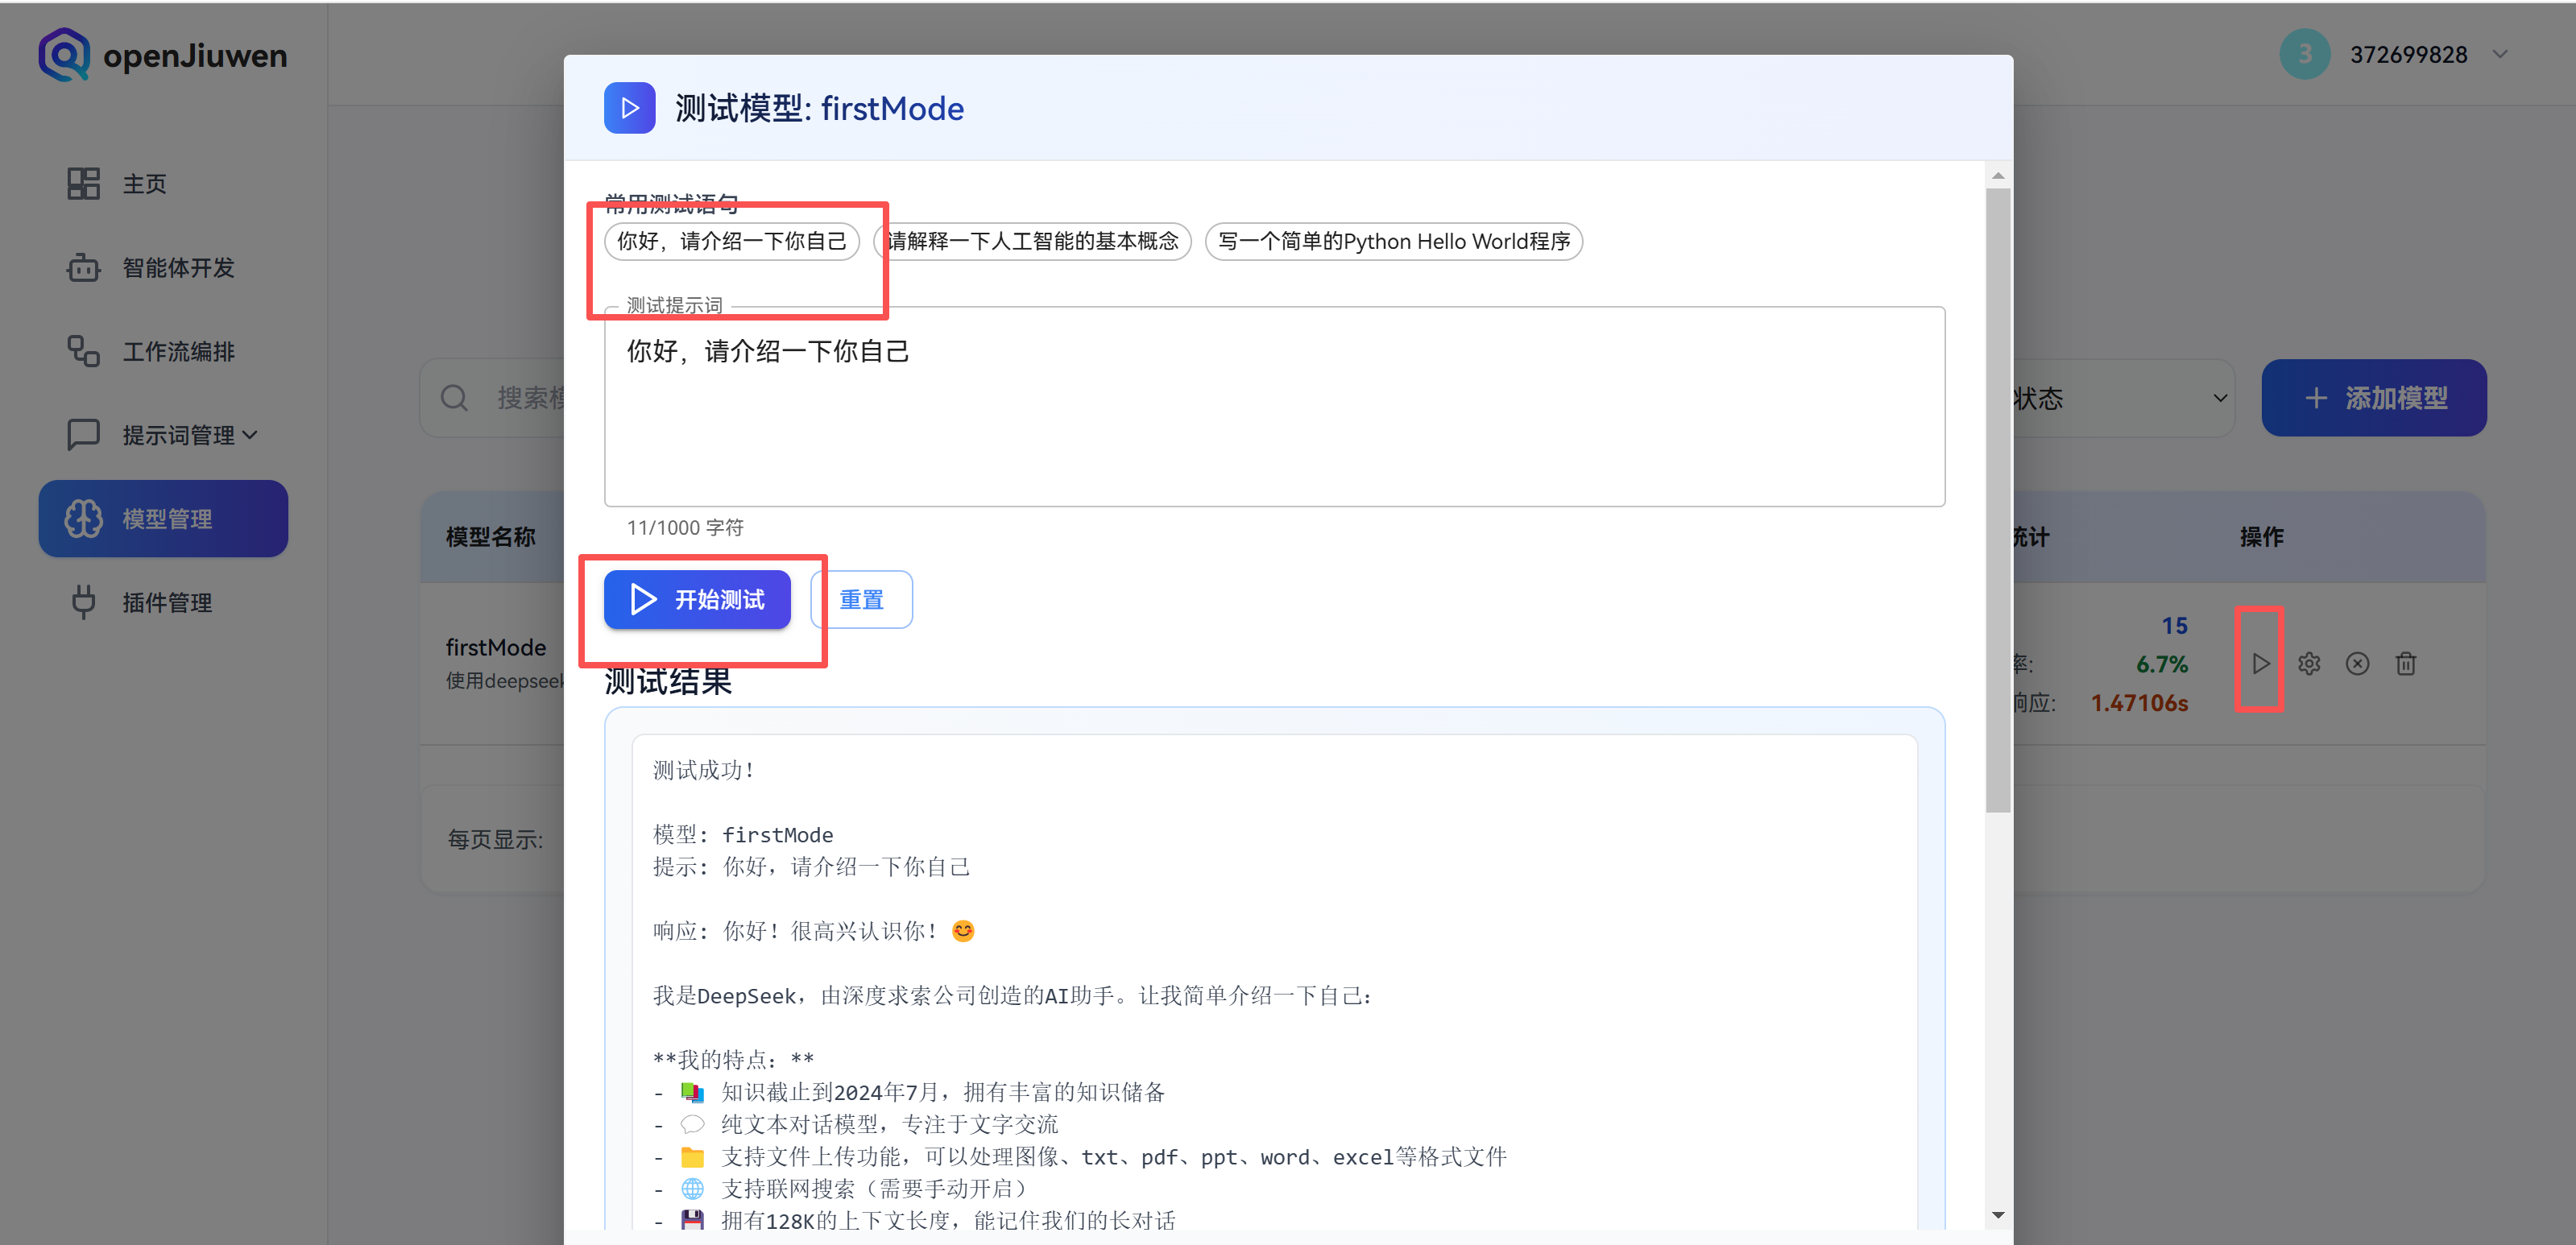Click the dialog's vertical scrollbar down arrow

click(x=1997, y=1216)
